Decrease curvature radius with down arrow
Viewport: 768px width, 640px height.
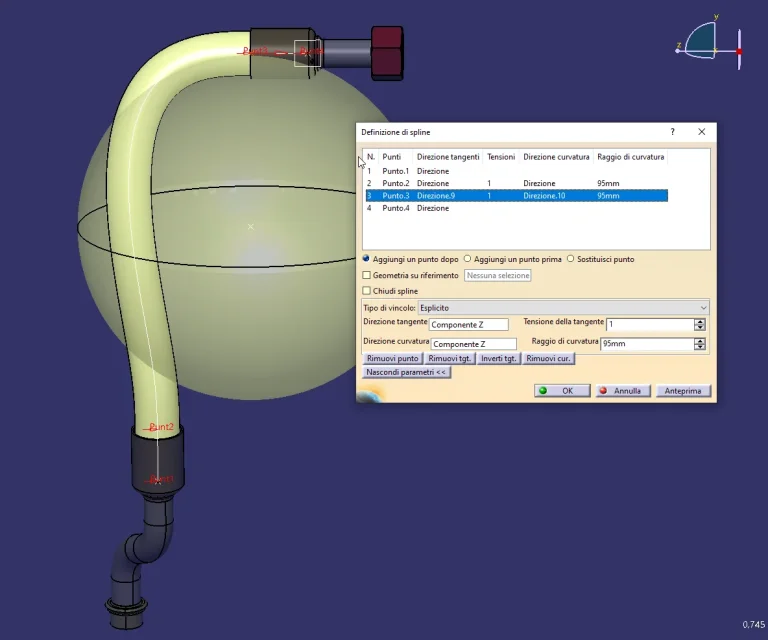click(700, 347)
